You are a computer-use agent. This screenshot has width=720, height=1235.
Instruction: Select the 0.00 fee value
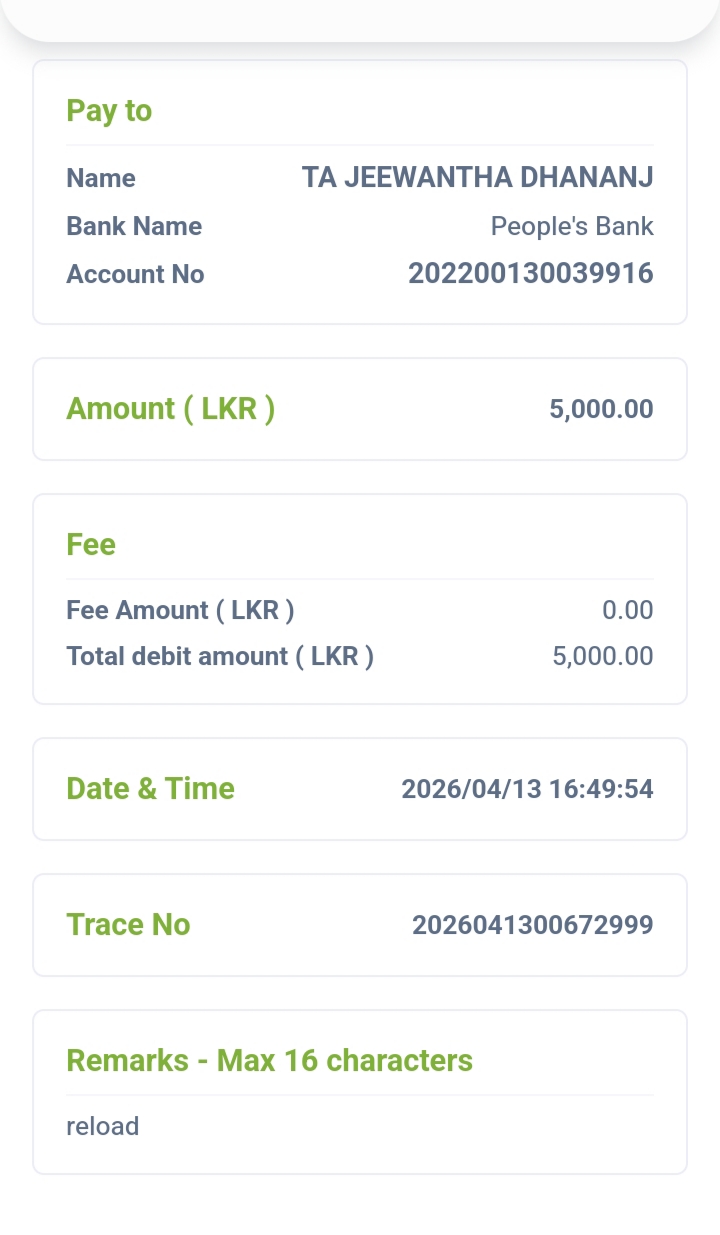628,610
